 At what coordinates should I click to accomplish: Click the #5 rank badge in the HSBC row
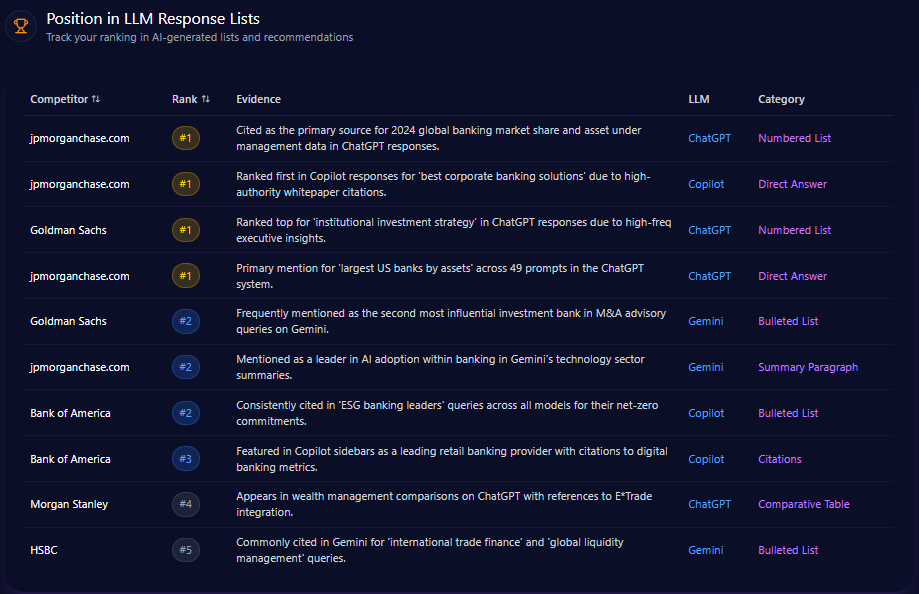(185, 550)
